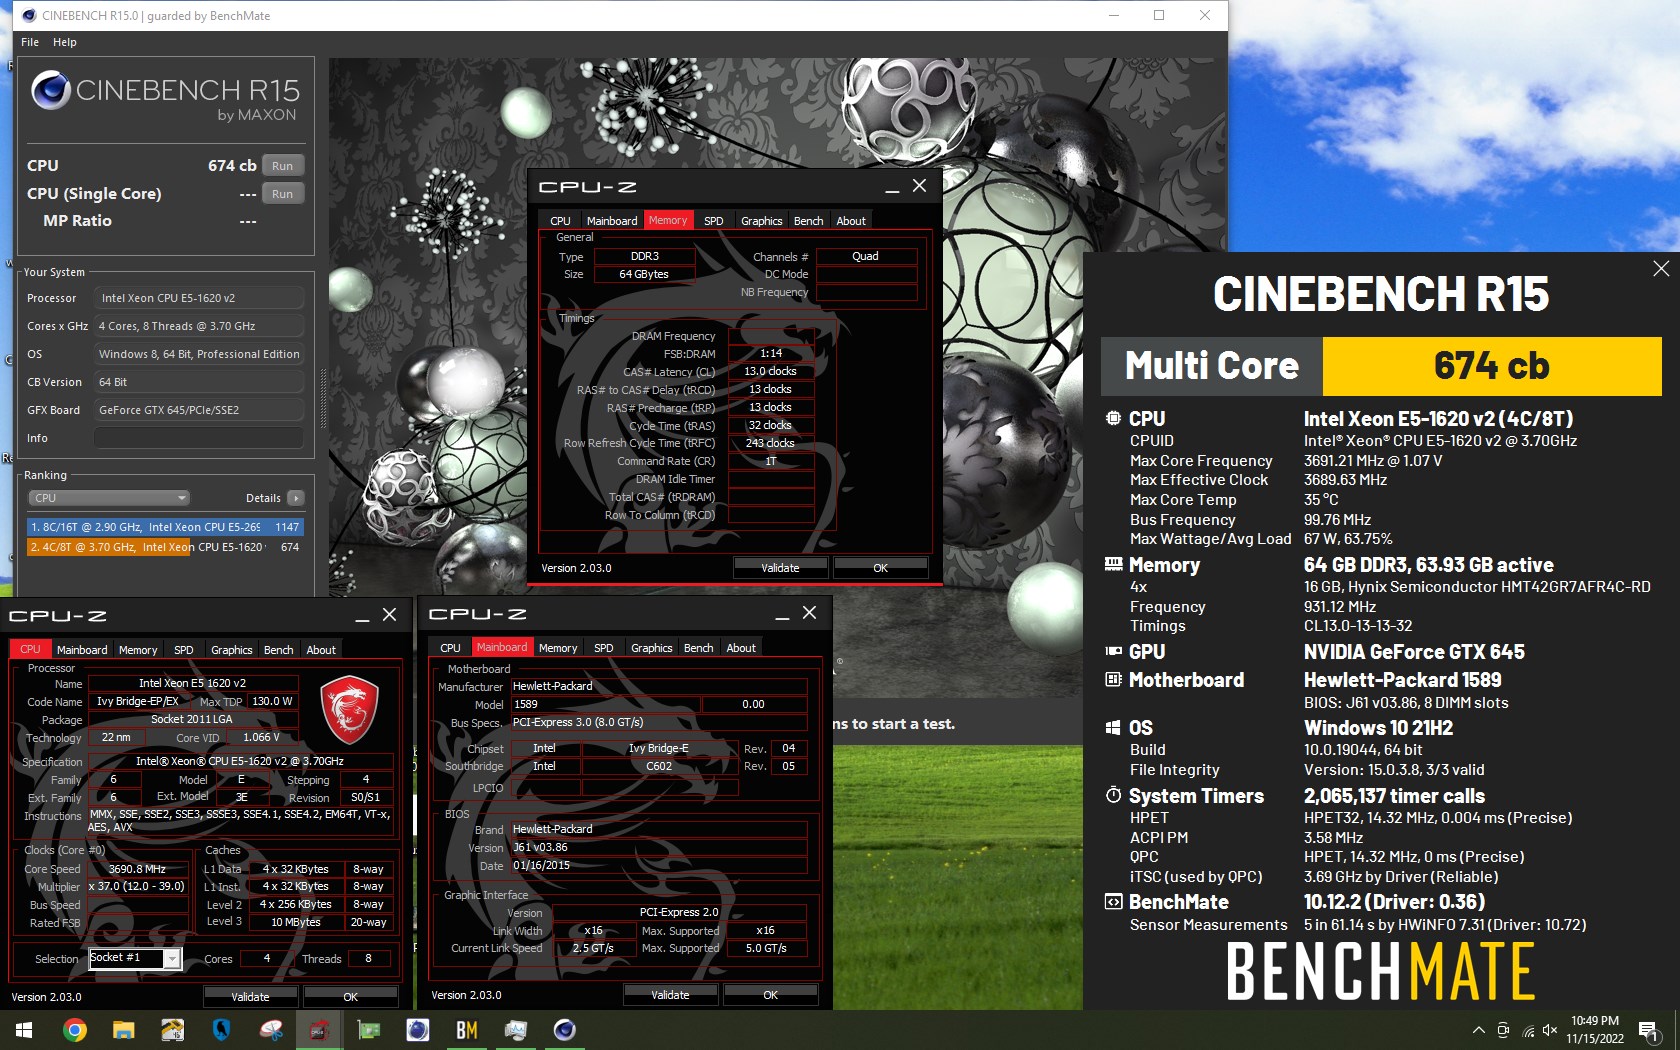
Task: Select ranking row 4C/8T @ 3.70 GHz
Action: click(x=165, y=547)
